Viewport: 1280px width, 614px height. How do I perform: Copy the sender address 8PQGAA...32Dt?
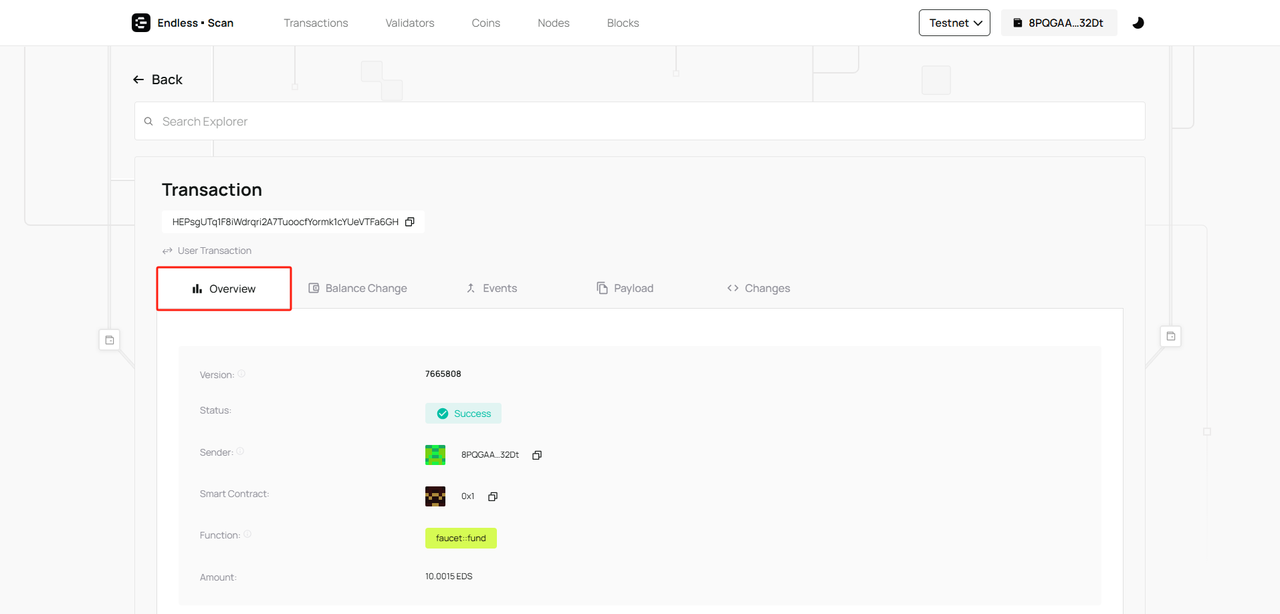click(537, 455)
